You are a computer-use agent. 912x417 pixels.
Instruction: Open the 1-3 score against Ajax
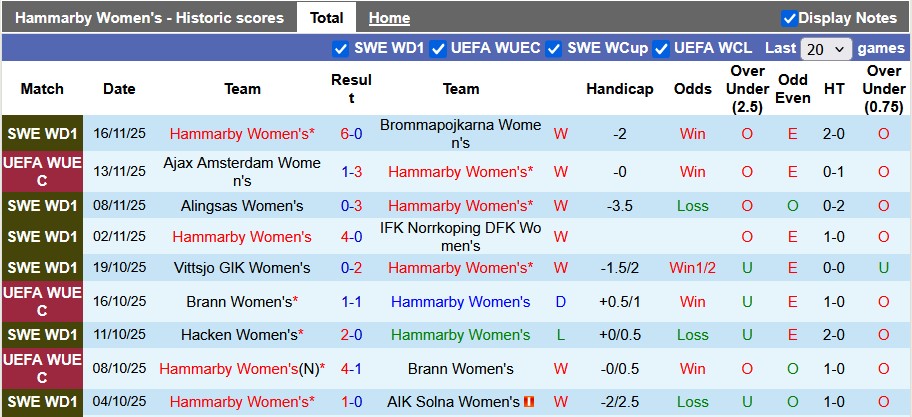351,172
